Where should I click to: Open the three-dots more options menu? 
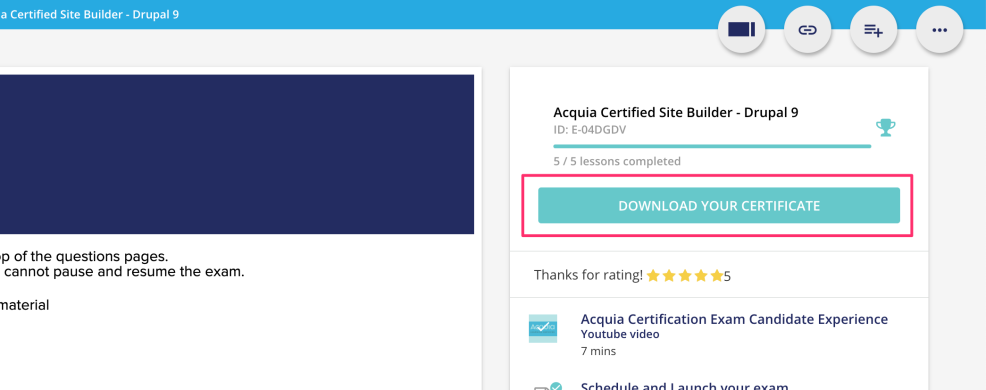[x=939, y=30]
